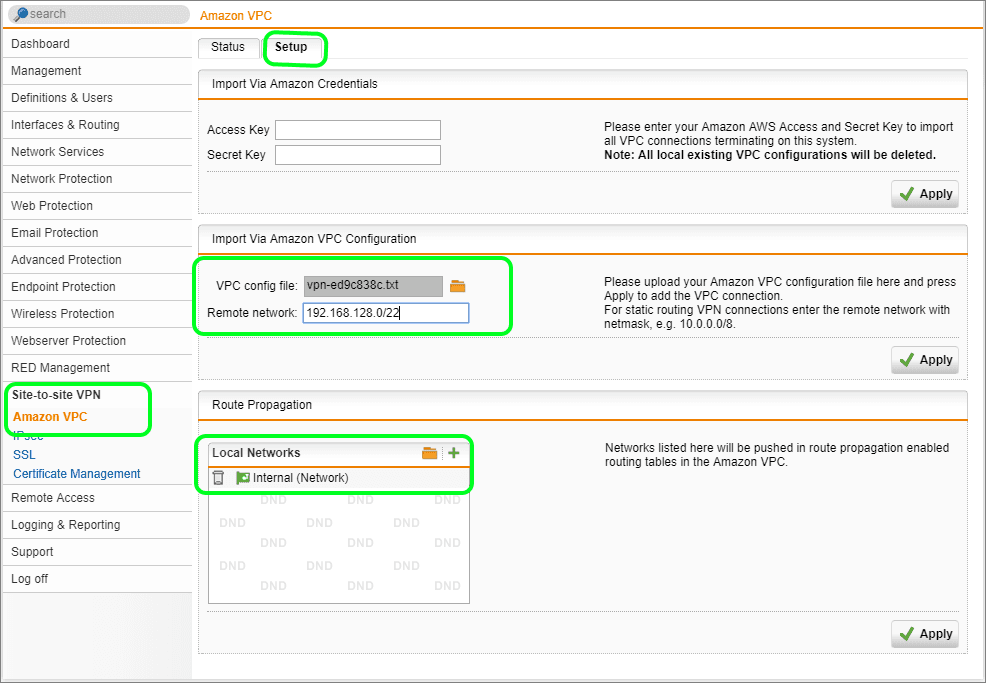The image size is (986, 683).
Task: Open Interfaces & Routing menu
Action: [97, 125]
